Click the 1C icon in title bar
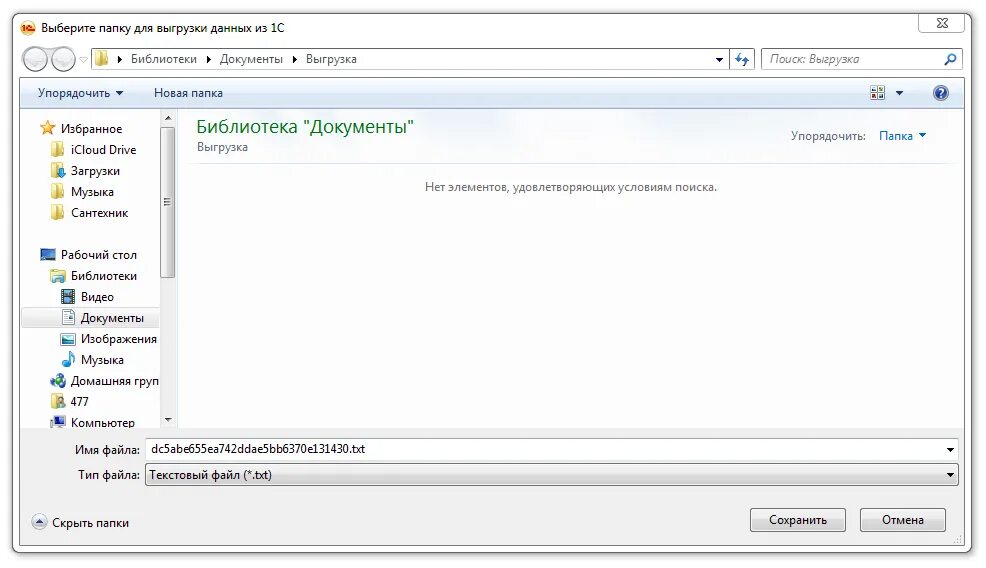Viewport: 986px width, 568px height. (x=28, y=28)
